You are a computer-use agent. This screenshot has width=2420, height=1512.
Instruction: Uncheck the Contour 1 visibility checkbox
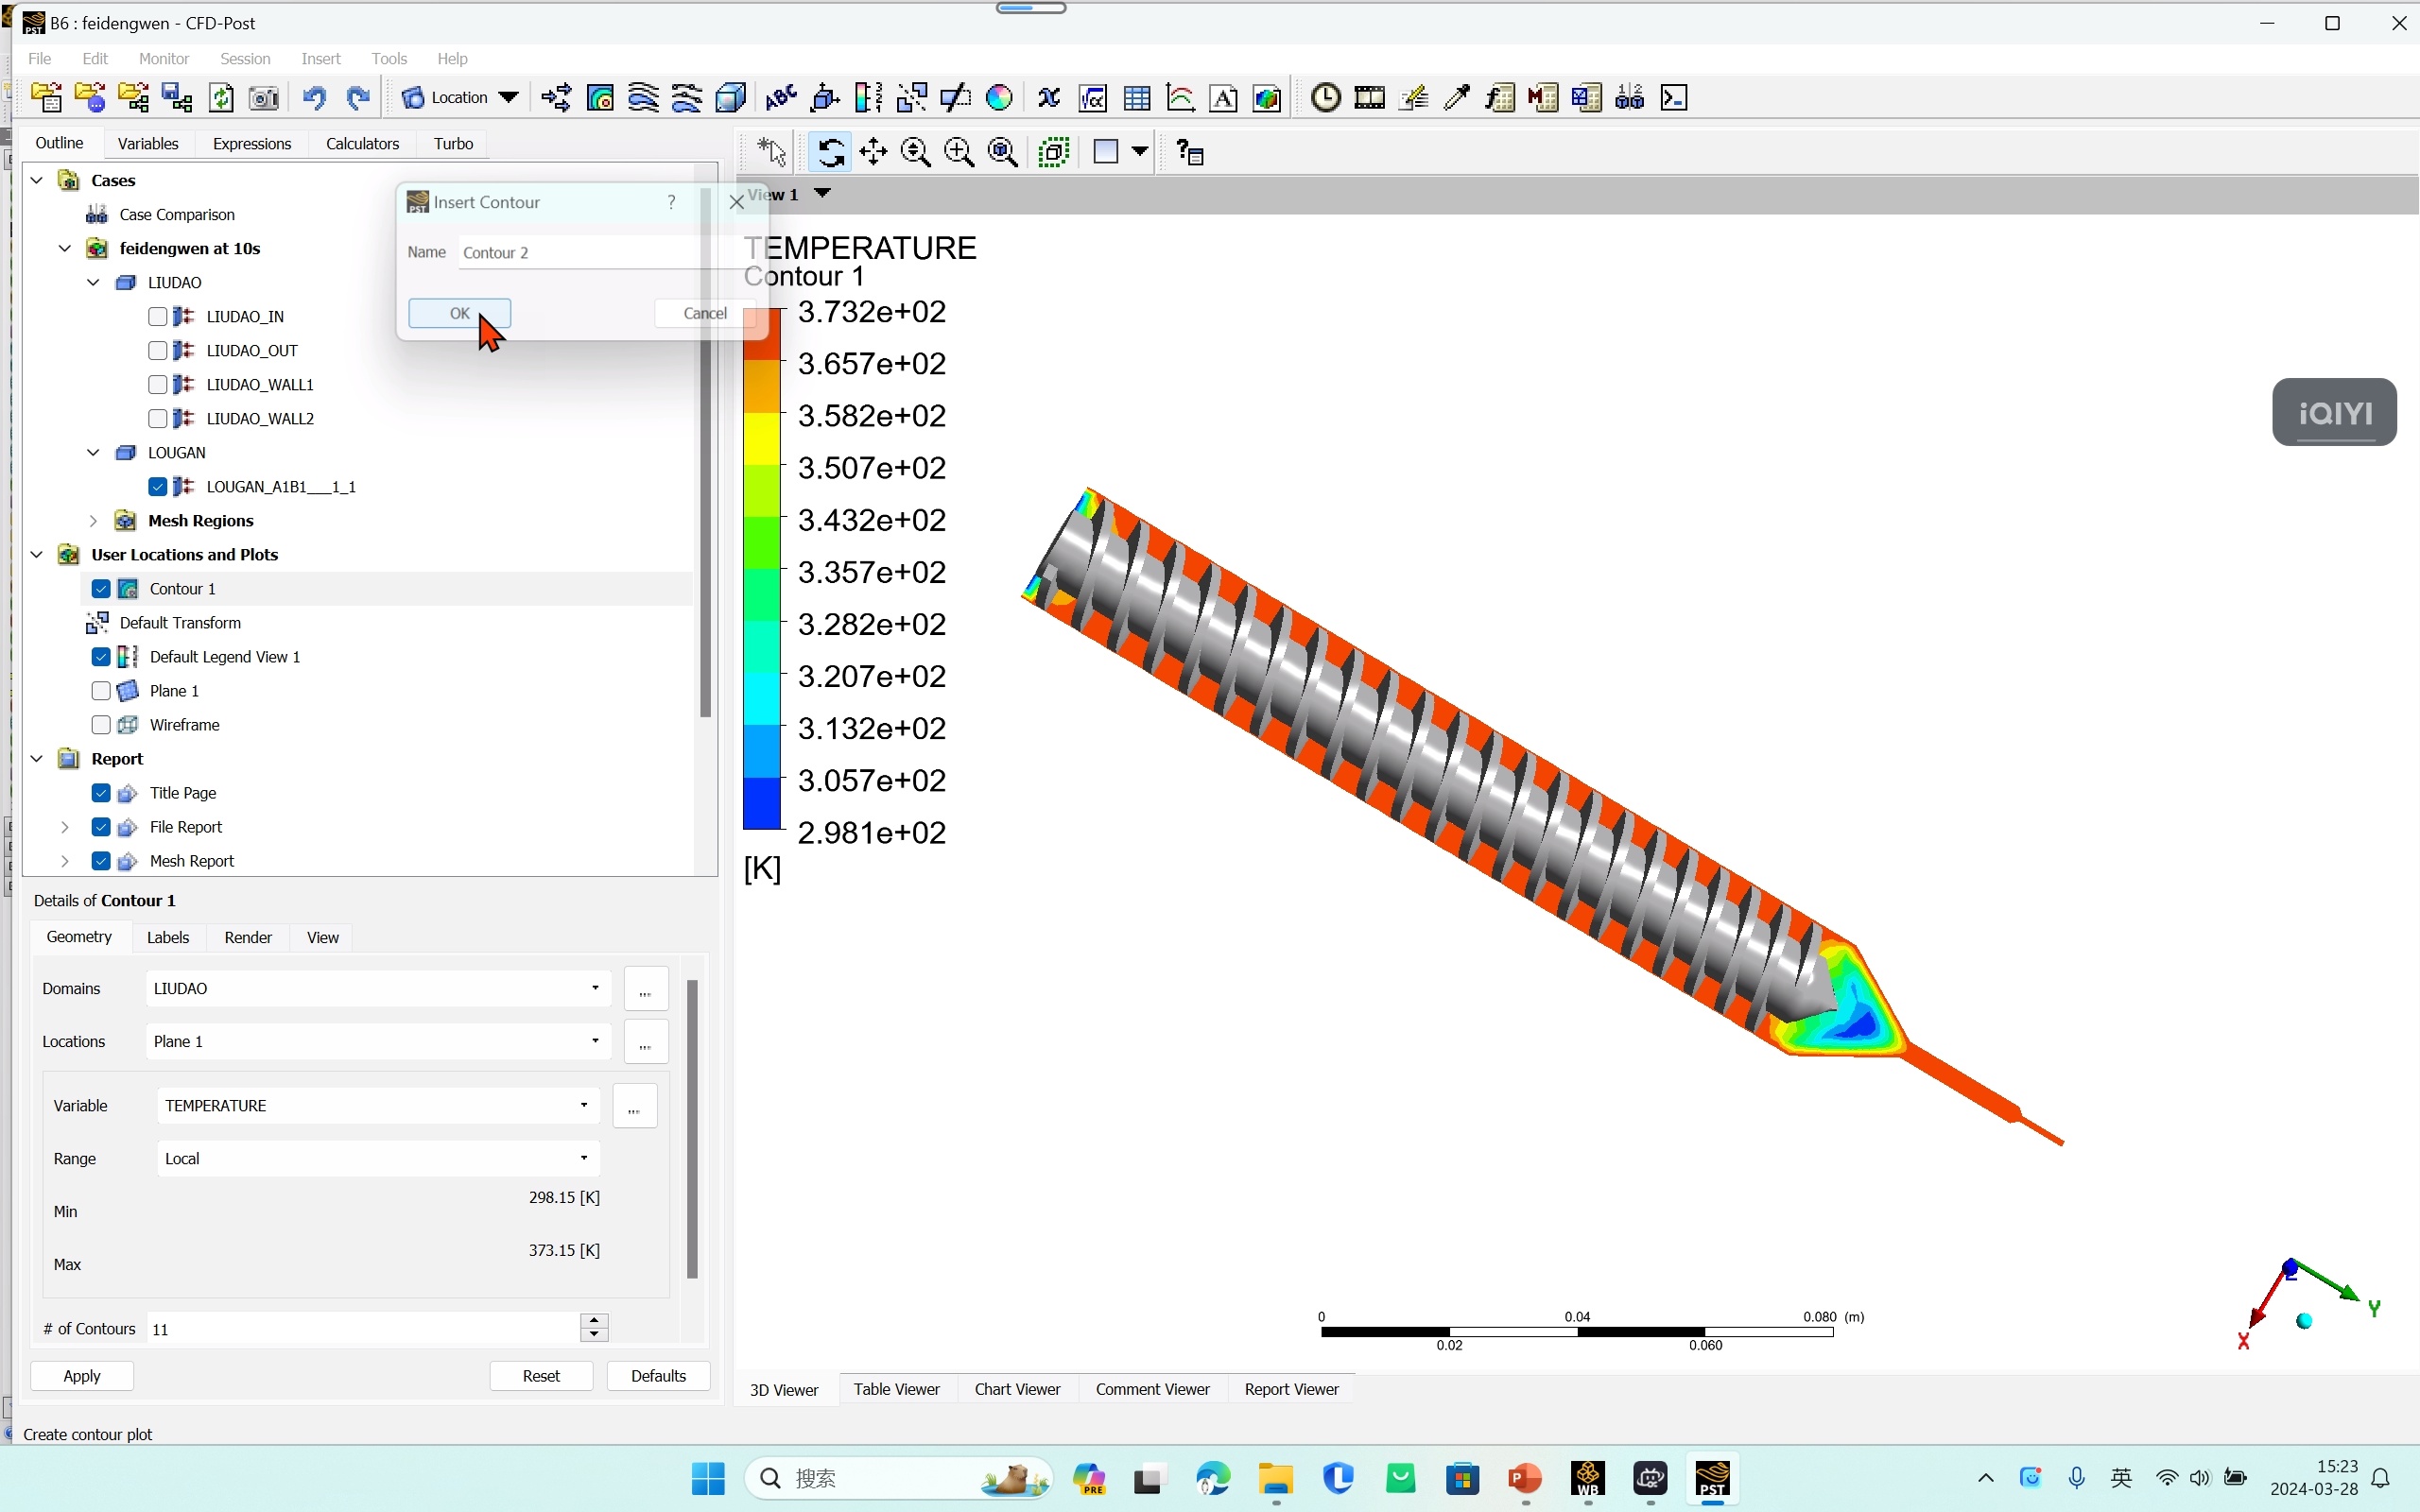101,589
